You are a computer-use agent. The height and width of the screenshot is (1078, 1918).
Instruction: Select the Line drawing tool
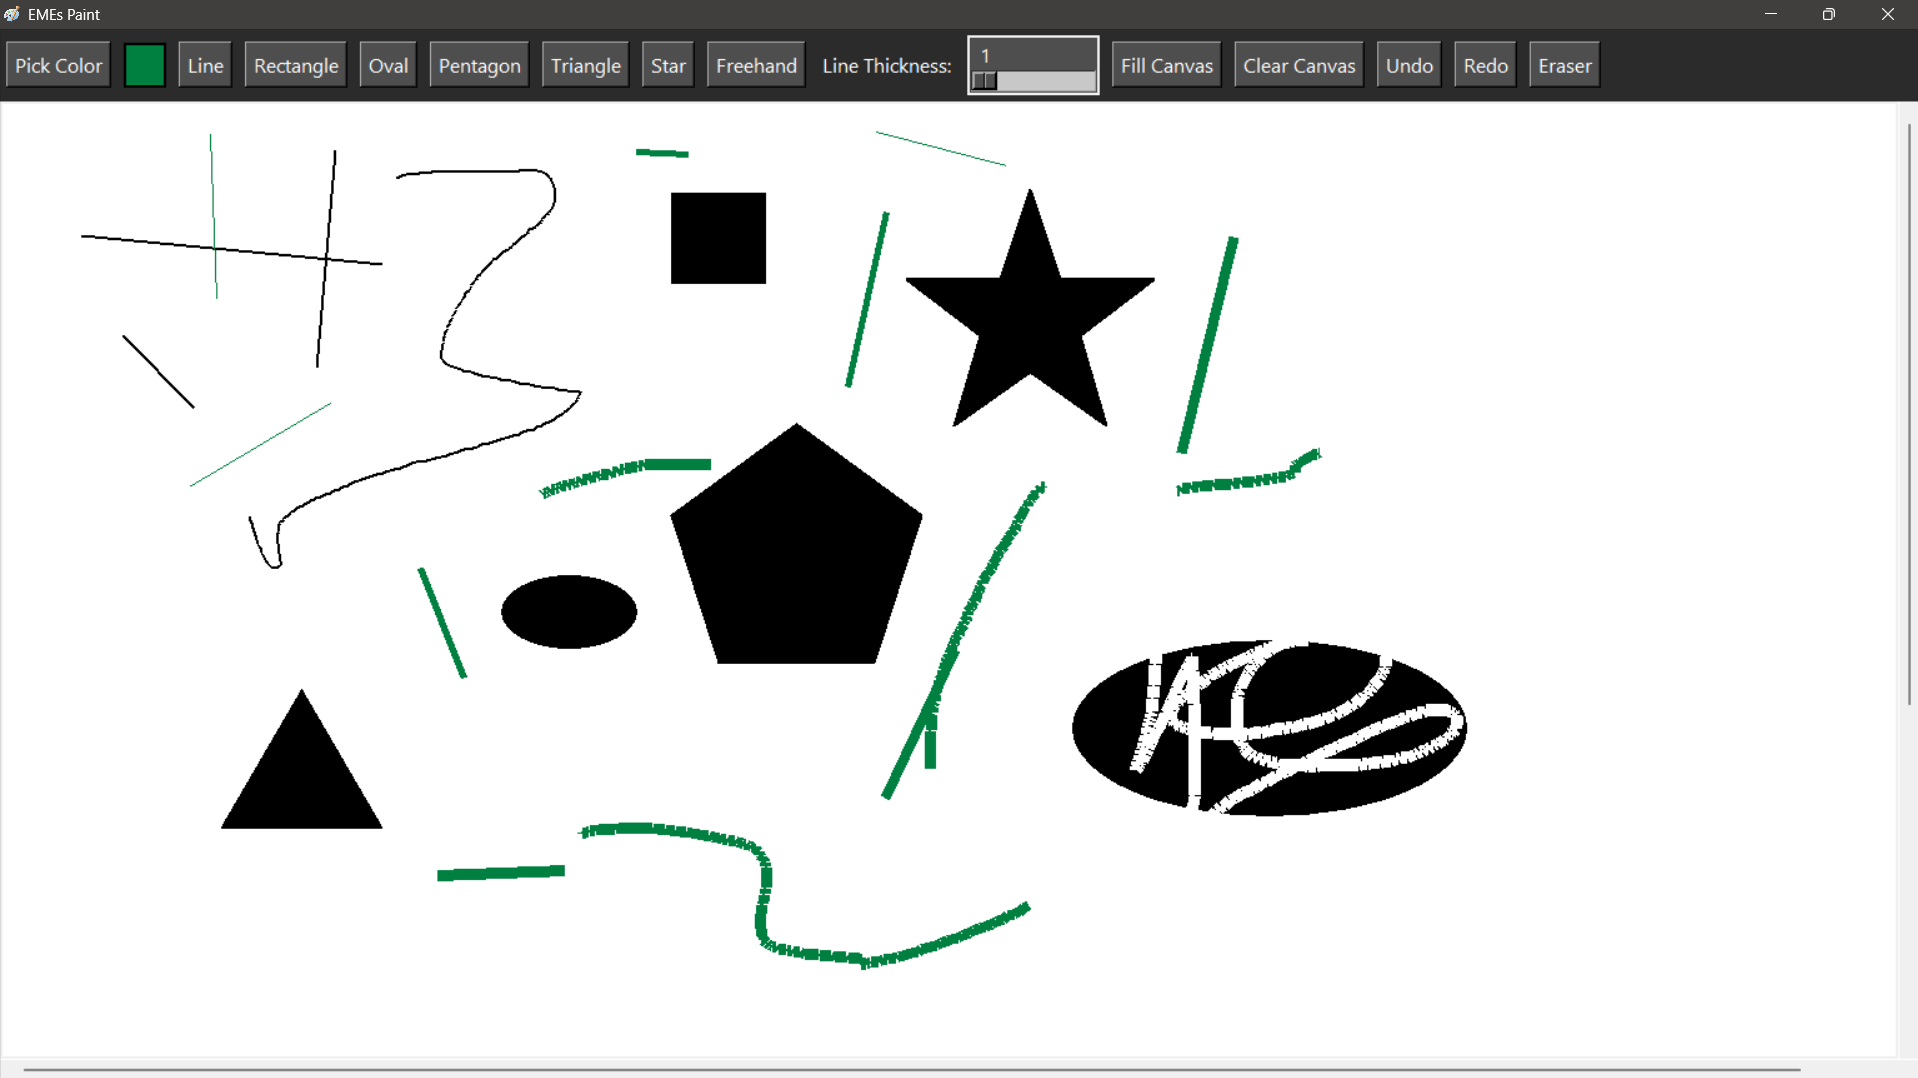[204, 64]
